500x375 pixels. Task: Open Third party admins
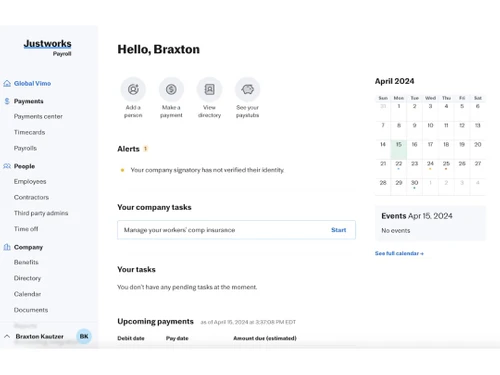pyautogui.click(x=41, y=213)
